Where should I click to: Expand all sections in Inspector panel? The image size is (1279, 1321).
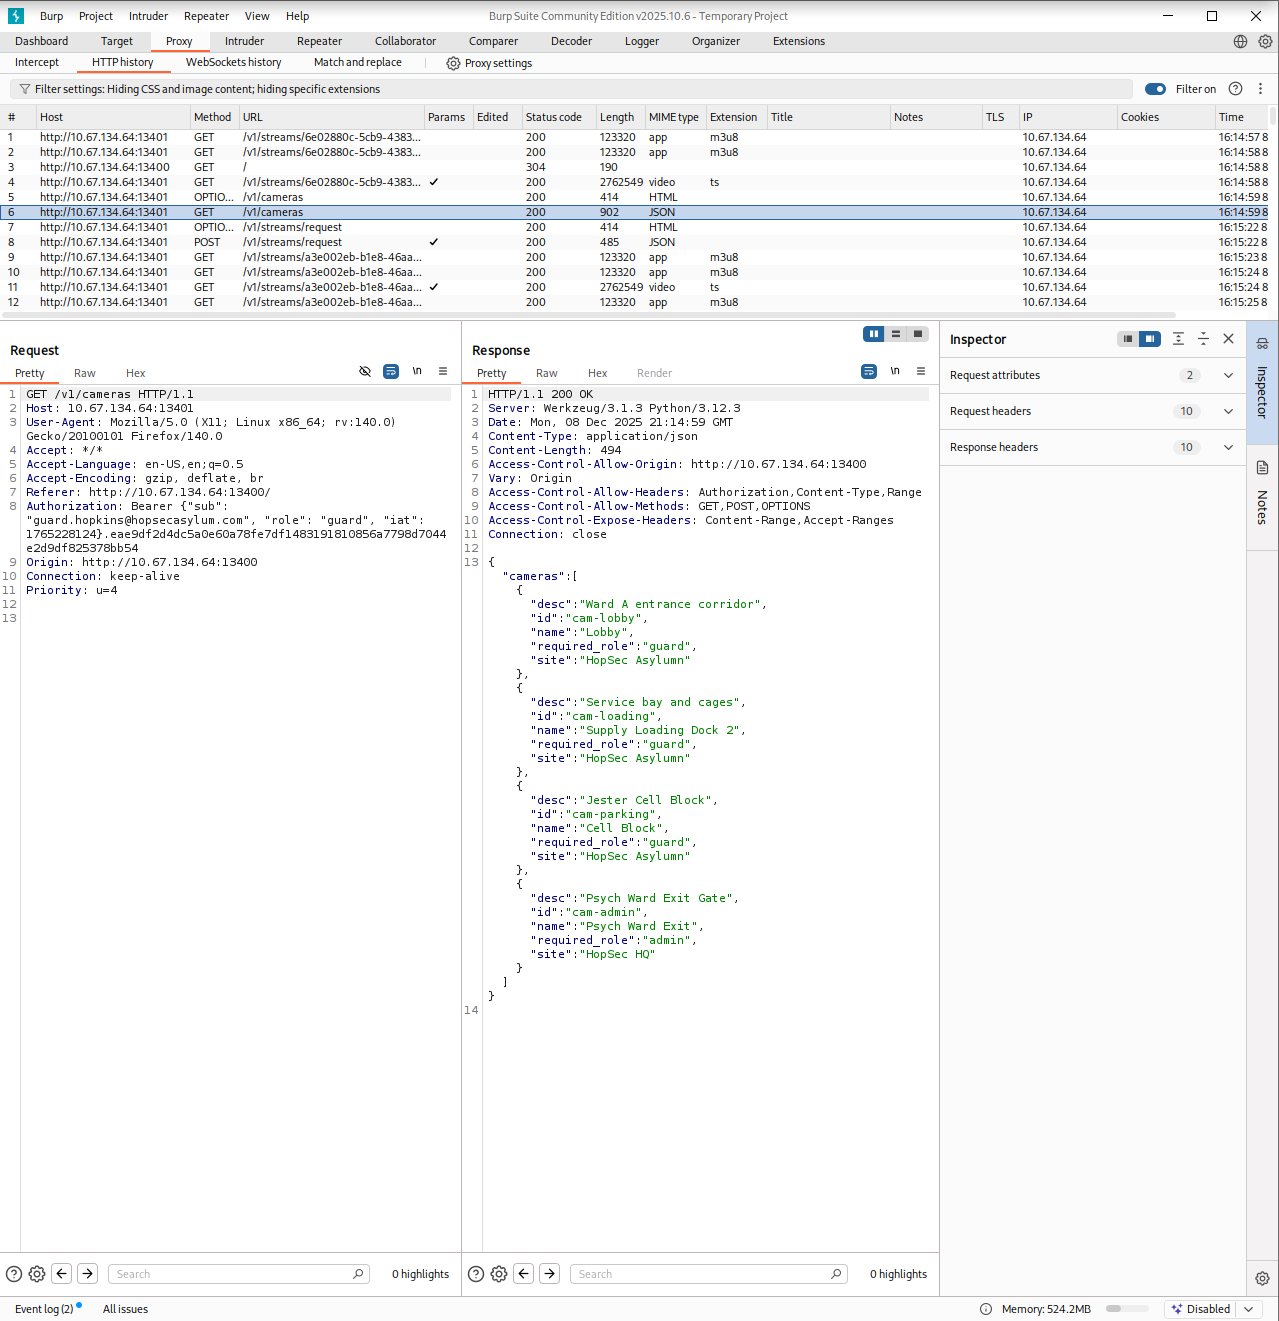(x=1178, y=339)
